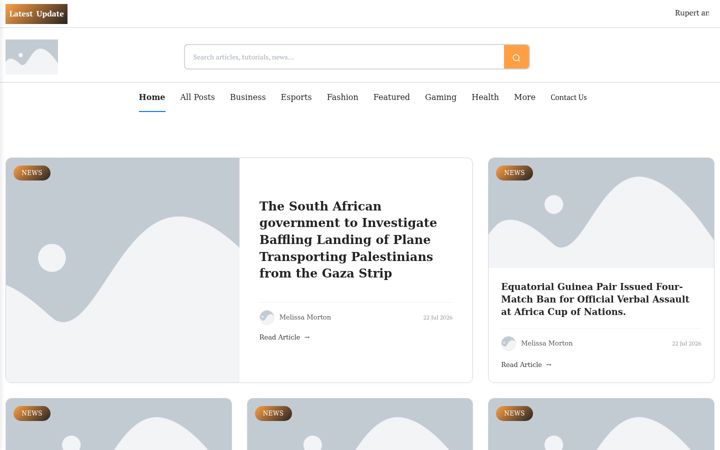Click Read Article under the Gaza Strip story
Screen dimensions: 720x450
(x=285, y=337)
